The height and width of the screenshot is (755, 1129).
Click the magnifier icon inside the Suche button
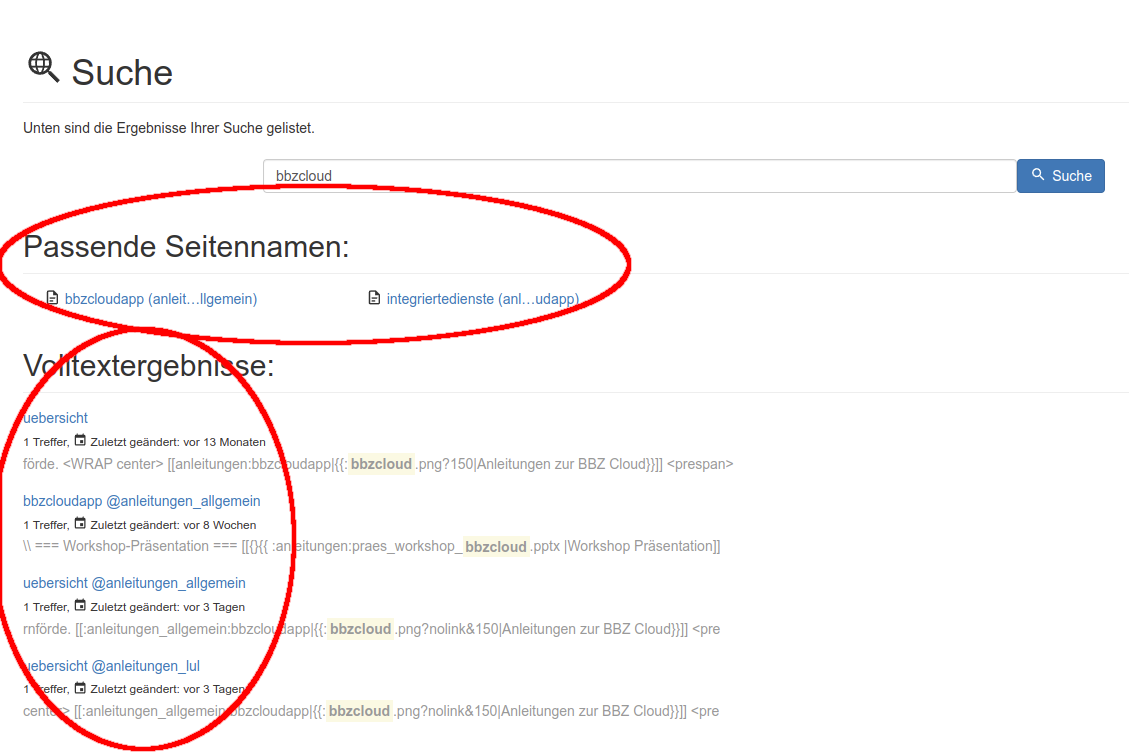pyautogui.click(x=1038, y=175)
